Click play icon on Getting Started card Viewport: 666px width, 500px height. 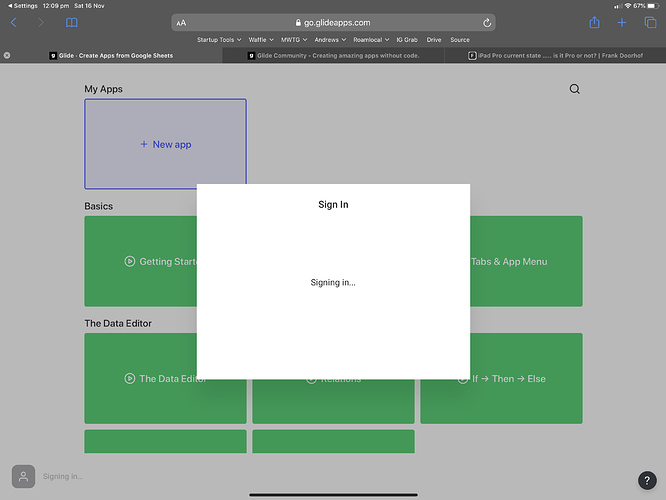[x=130, y=261]
